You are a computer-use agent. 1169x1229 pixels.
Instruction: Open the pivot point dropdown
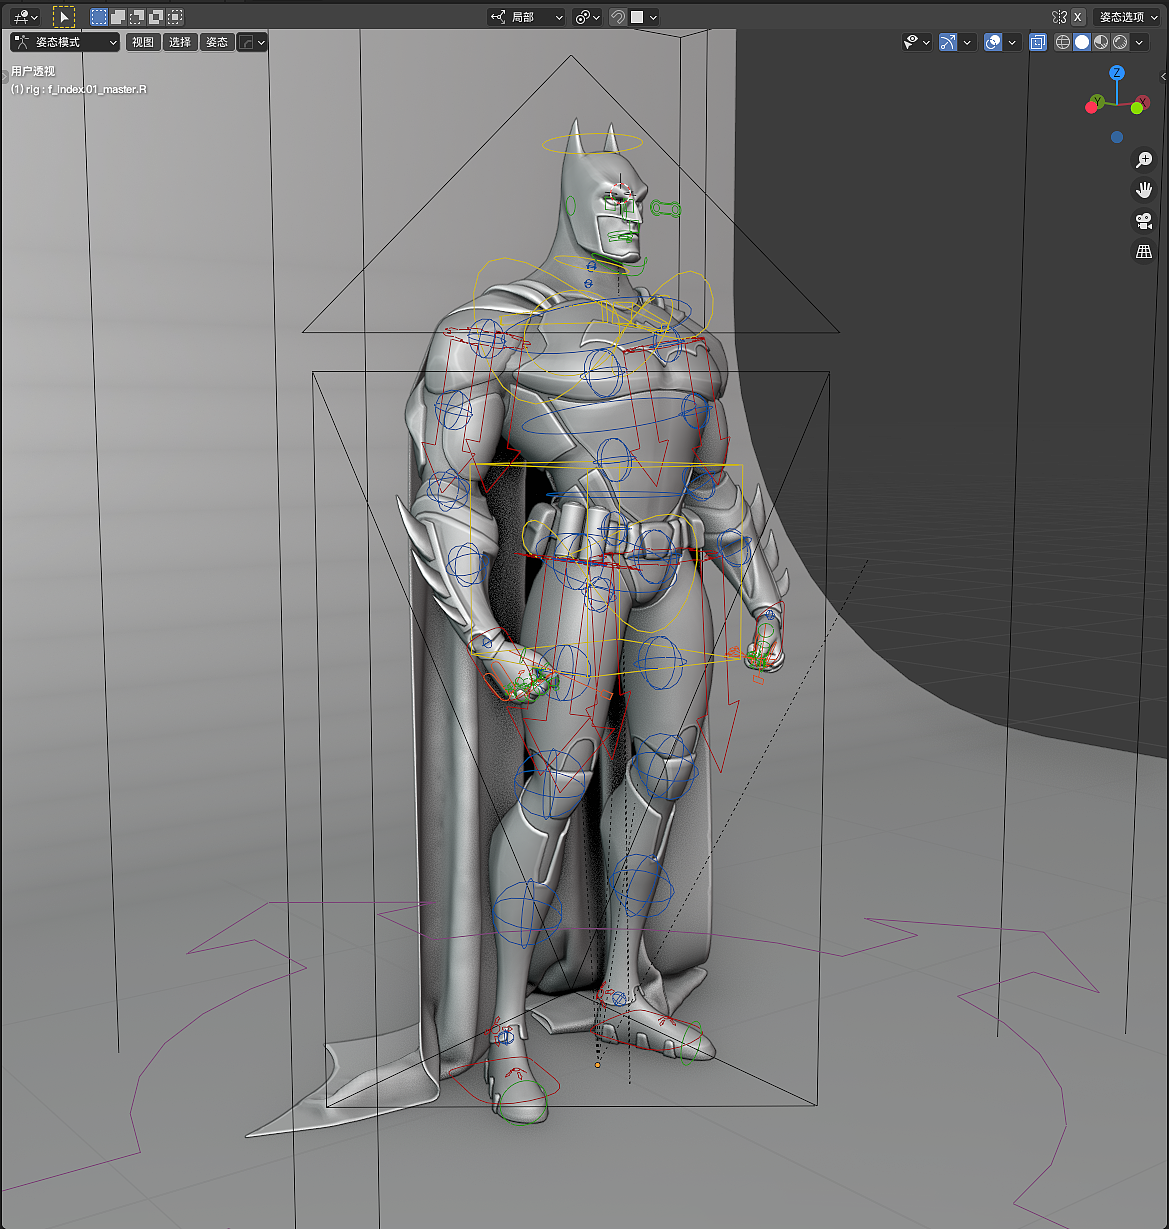click(587, 17)
